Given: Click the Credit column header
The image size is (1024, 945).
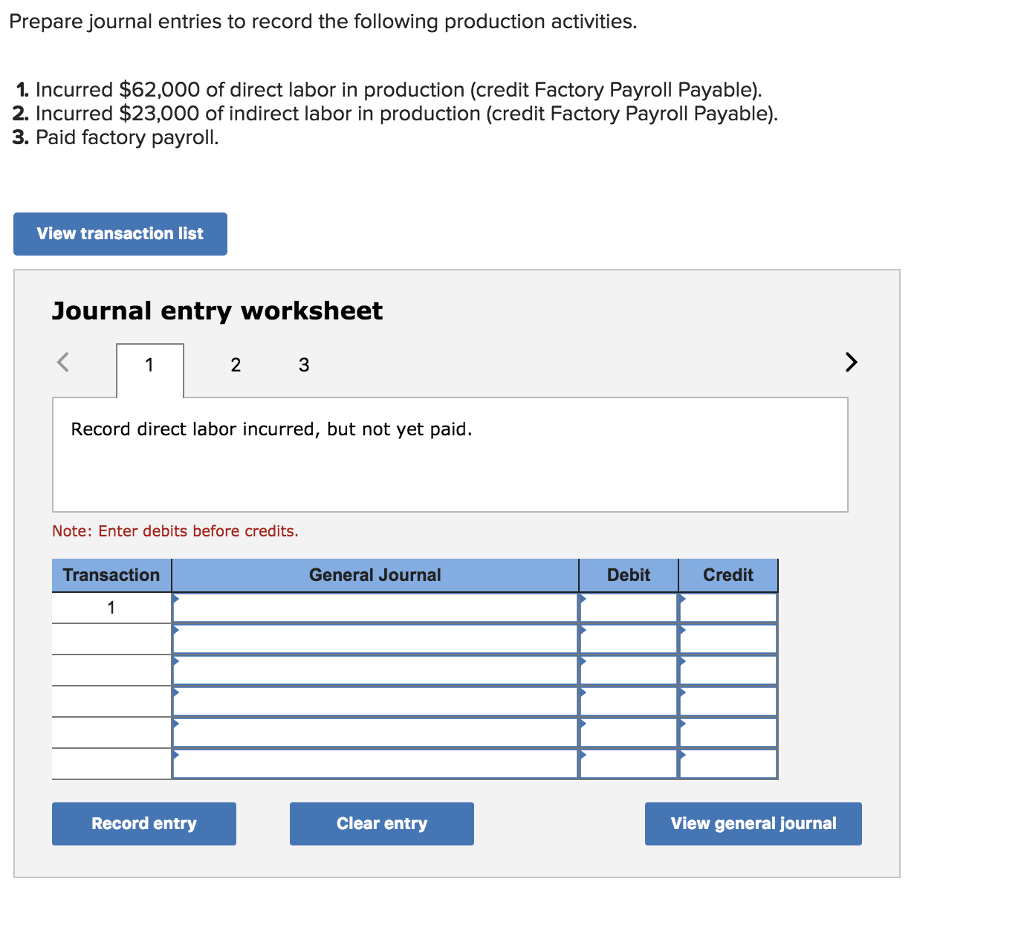Looking at the screenshot, I should coord(728,575).
